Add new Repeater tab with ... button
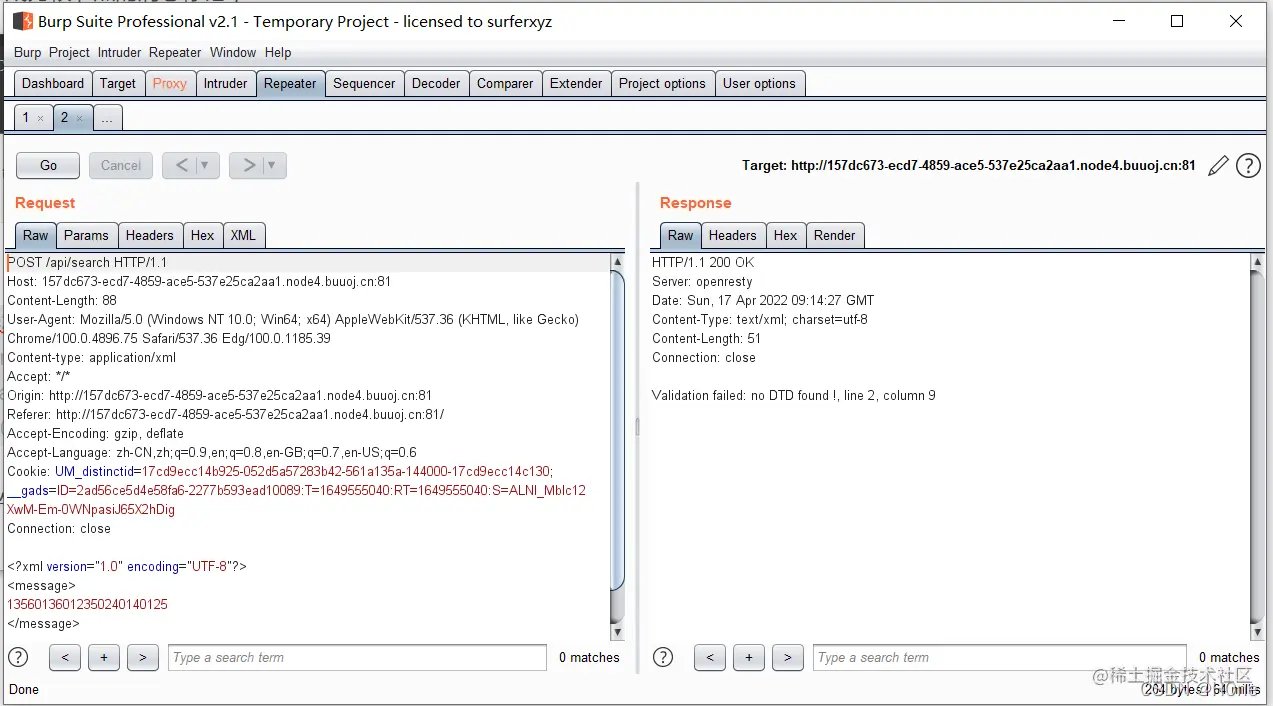Viewport: 1273px width, 706px height. click(x=107, y=118)
